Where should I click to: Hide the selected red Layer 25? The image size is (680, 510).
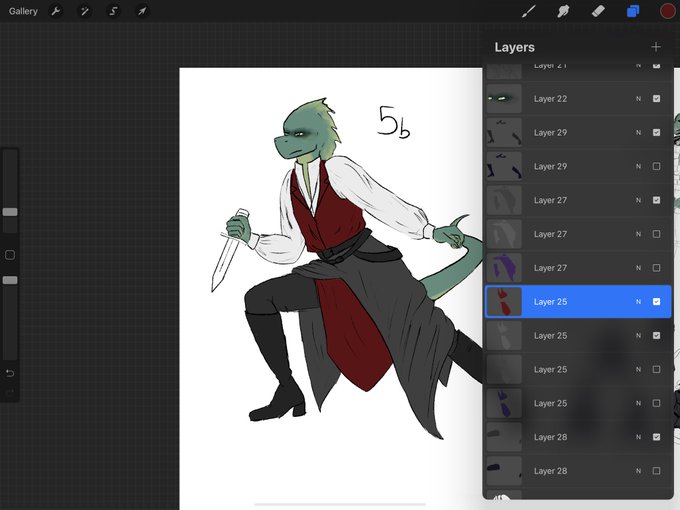click(657, 302)
